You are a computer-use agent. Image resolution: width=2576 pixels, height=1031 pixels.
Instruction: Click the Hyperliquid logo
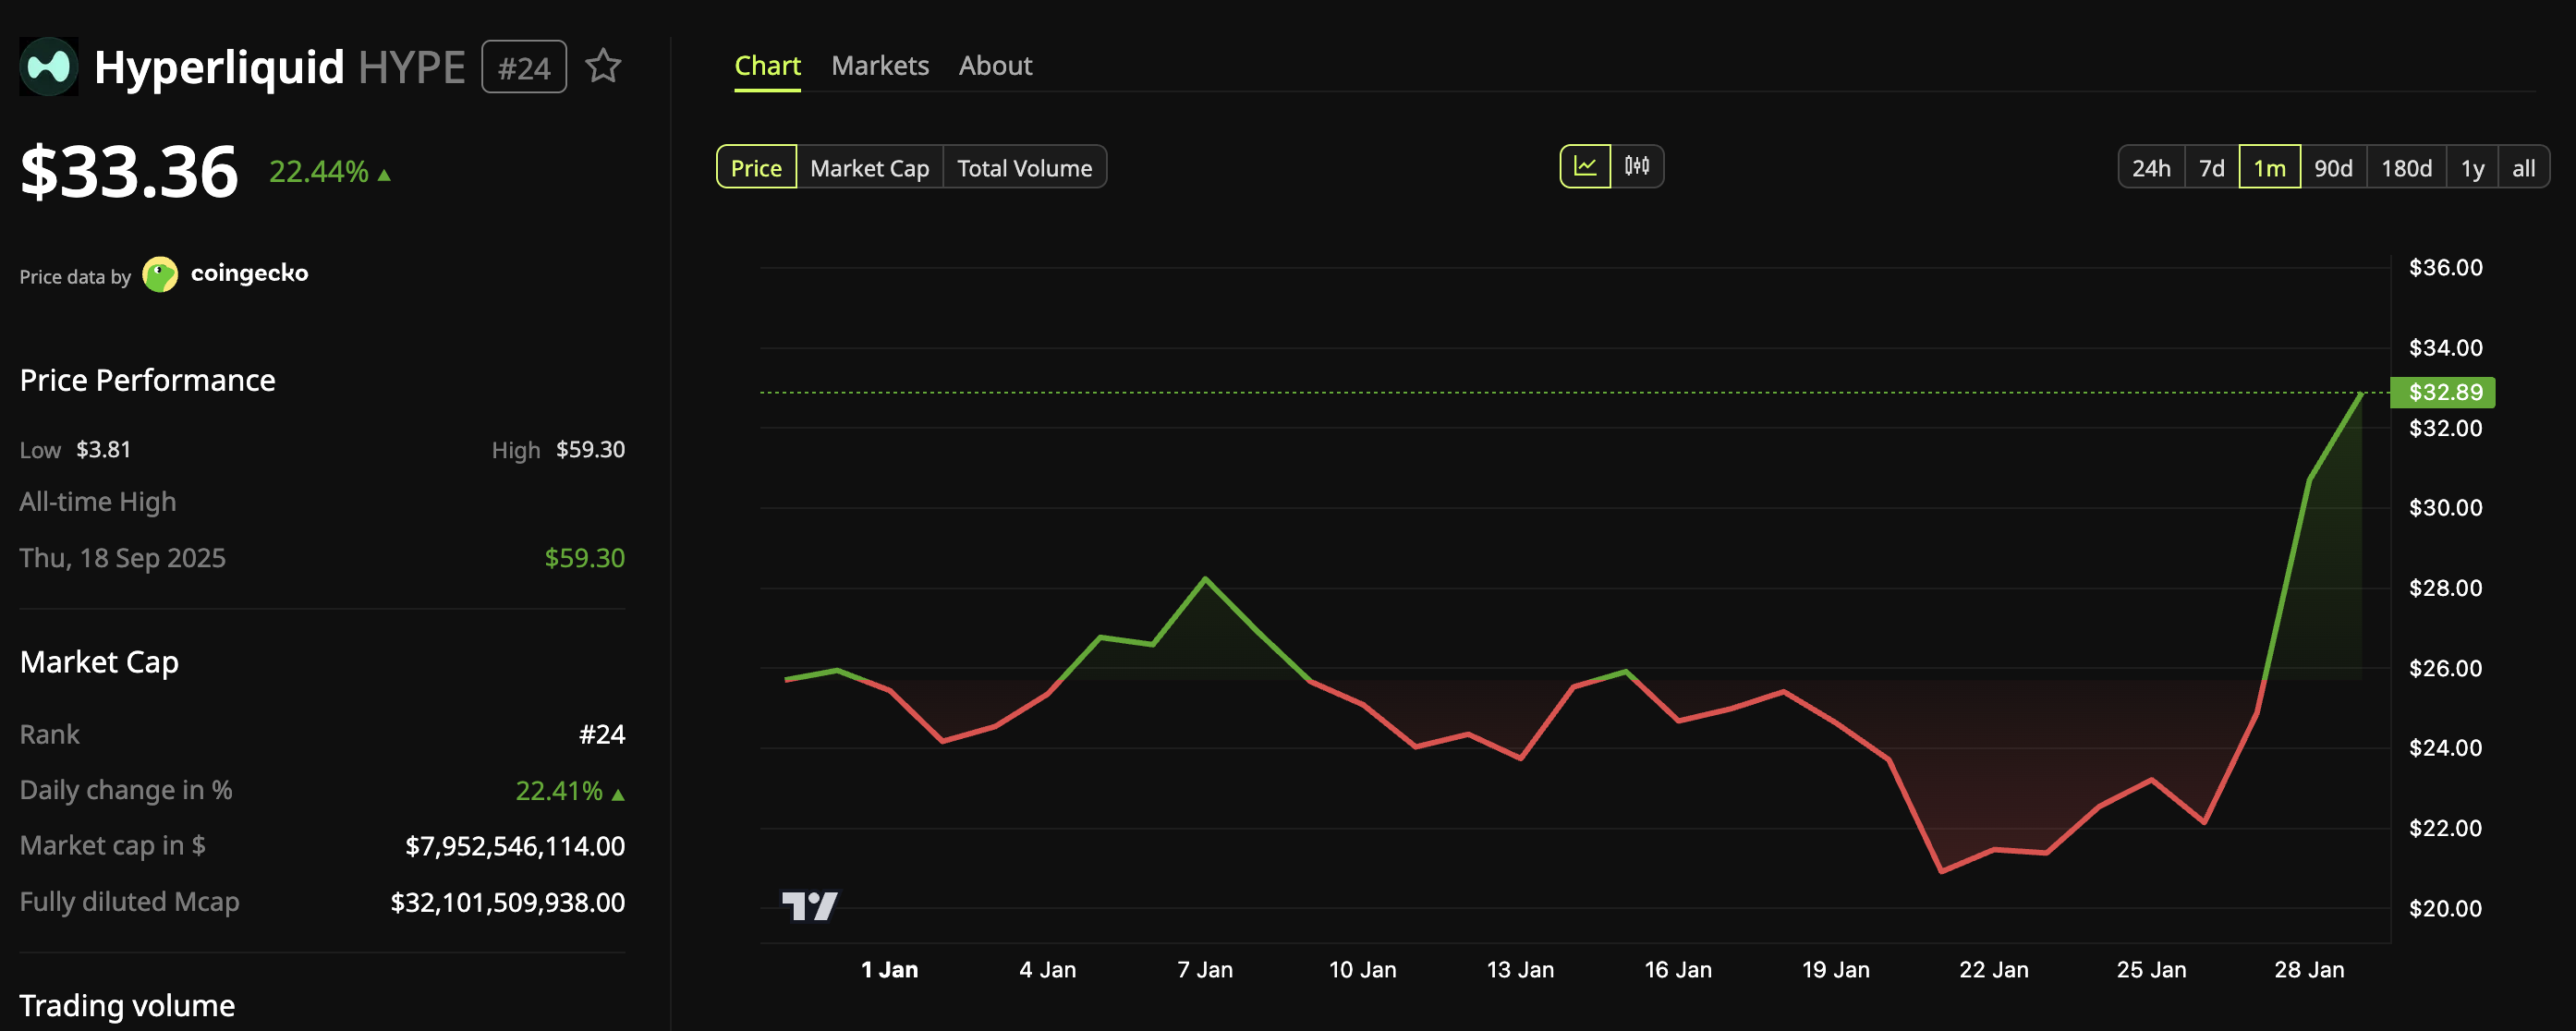coord(49,66)
